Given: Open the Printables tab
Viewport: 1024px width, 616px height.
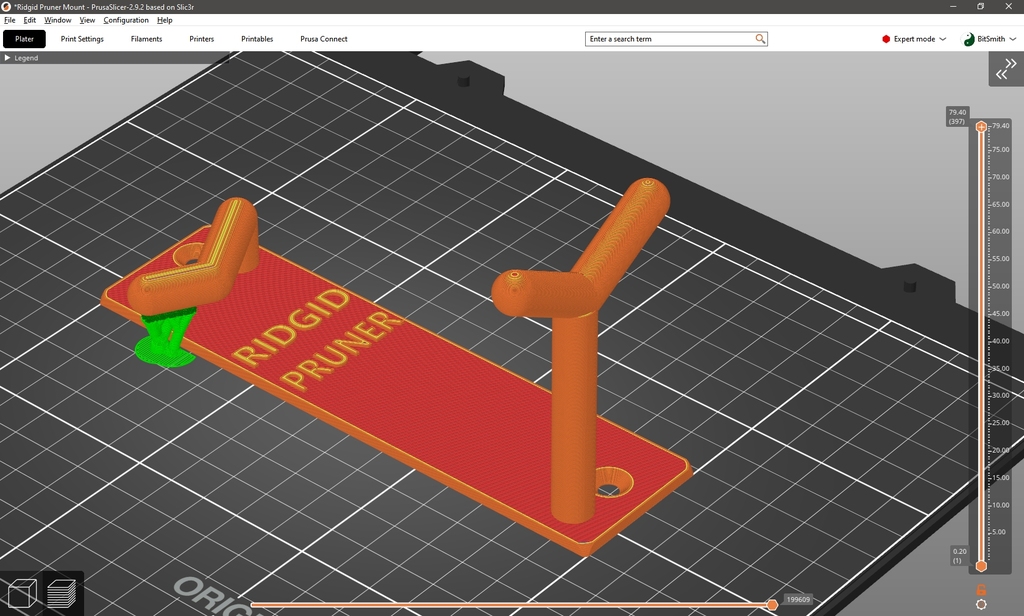Looking at the screenshot, I should pyautogui.click(x=257, y=39).
